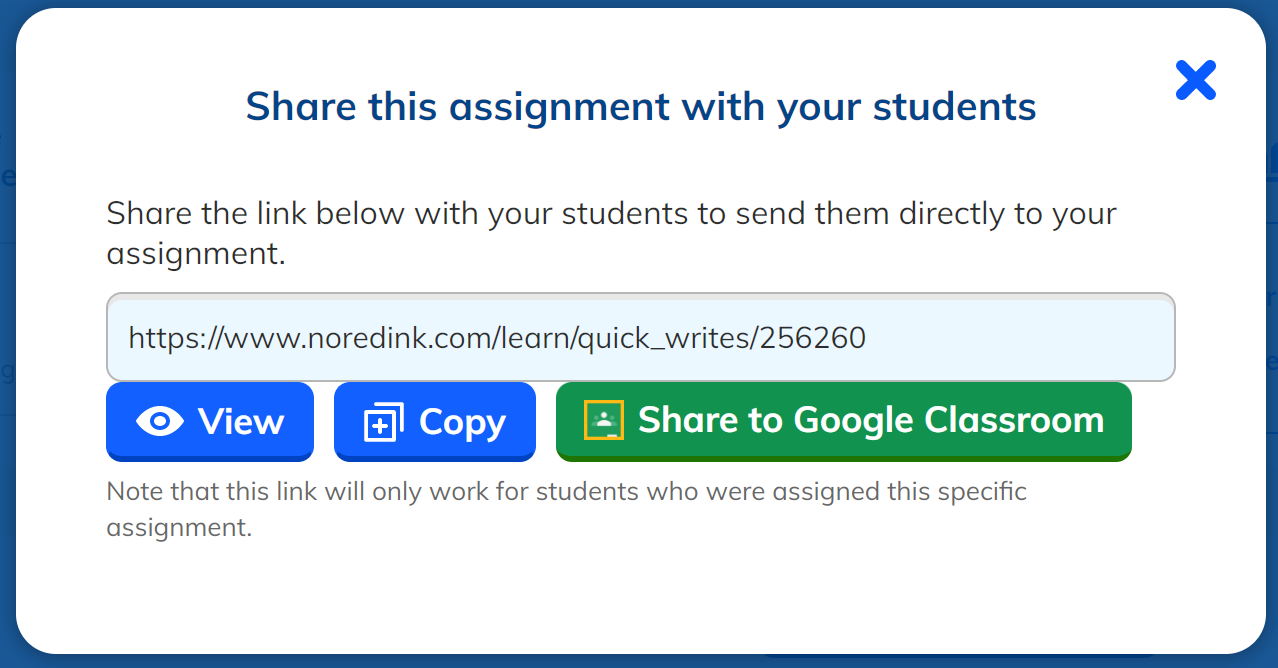The height and width of the screenshot is (668, 1278).
Task: Click the 'View' label text
Action: (x=241, y=421)
